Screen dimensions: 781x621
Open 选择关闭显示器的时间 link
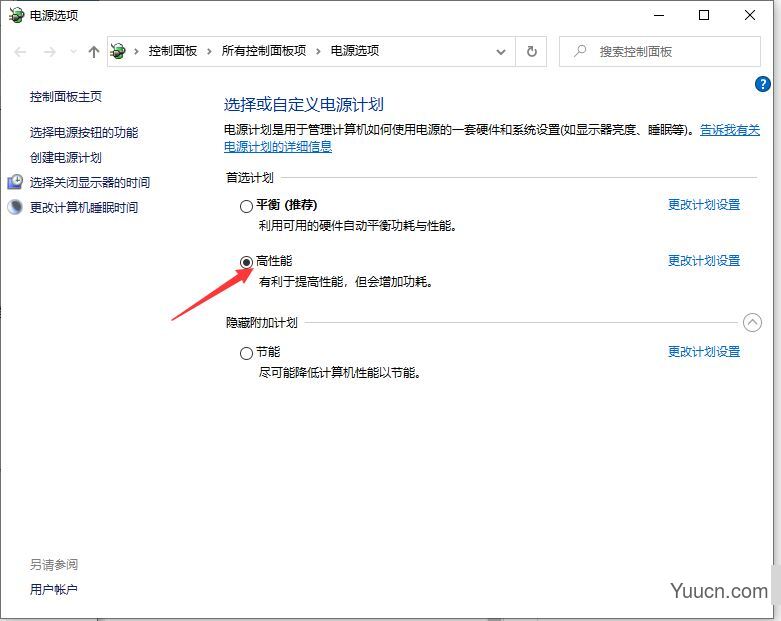[90, 182]
